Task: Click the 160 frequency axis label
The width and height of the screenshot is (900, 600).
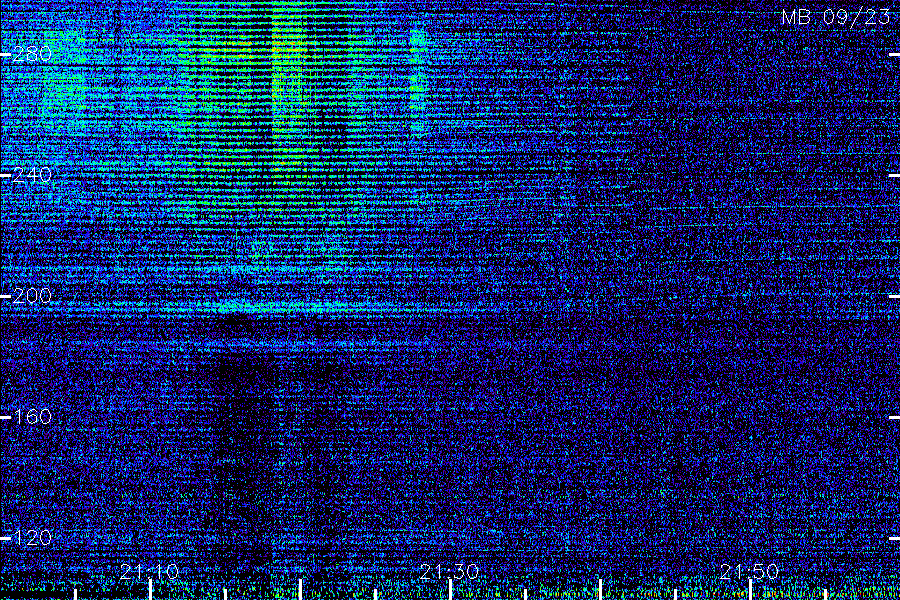Action: tap(32, 417)
